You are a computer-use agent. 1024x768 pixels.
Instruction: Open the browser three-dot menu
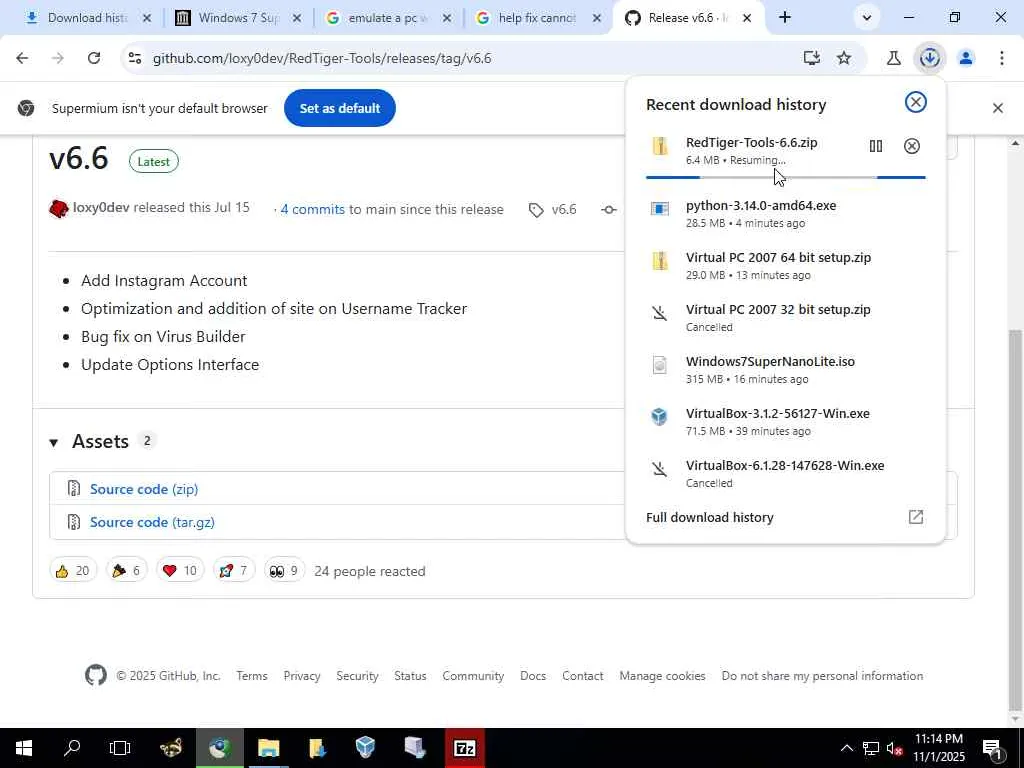click(1001, 58)
